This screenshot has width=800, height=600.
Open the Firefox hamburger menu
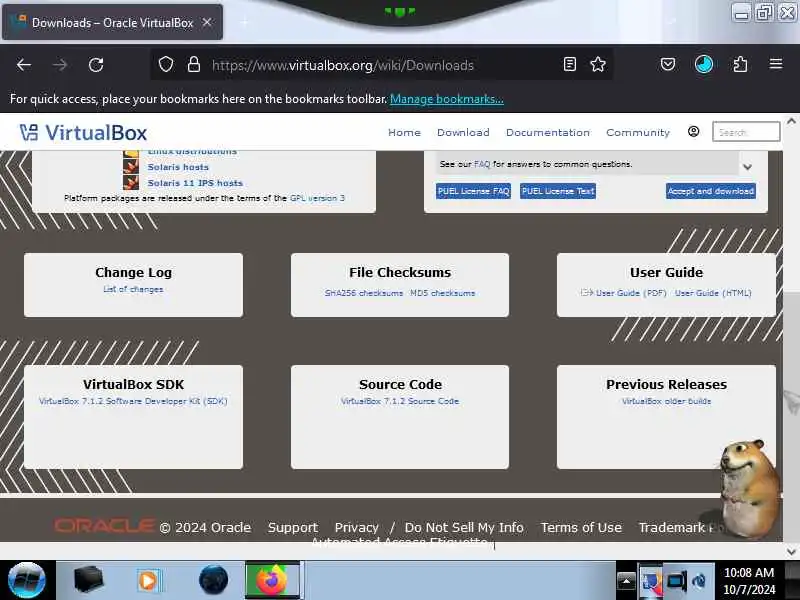point(776,64)
